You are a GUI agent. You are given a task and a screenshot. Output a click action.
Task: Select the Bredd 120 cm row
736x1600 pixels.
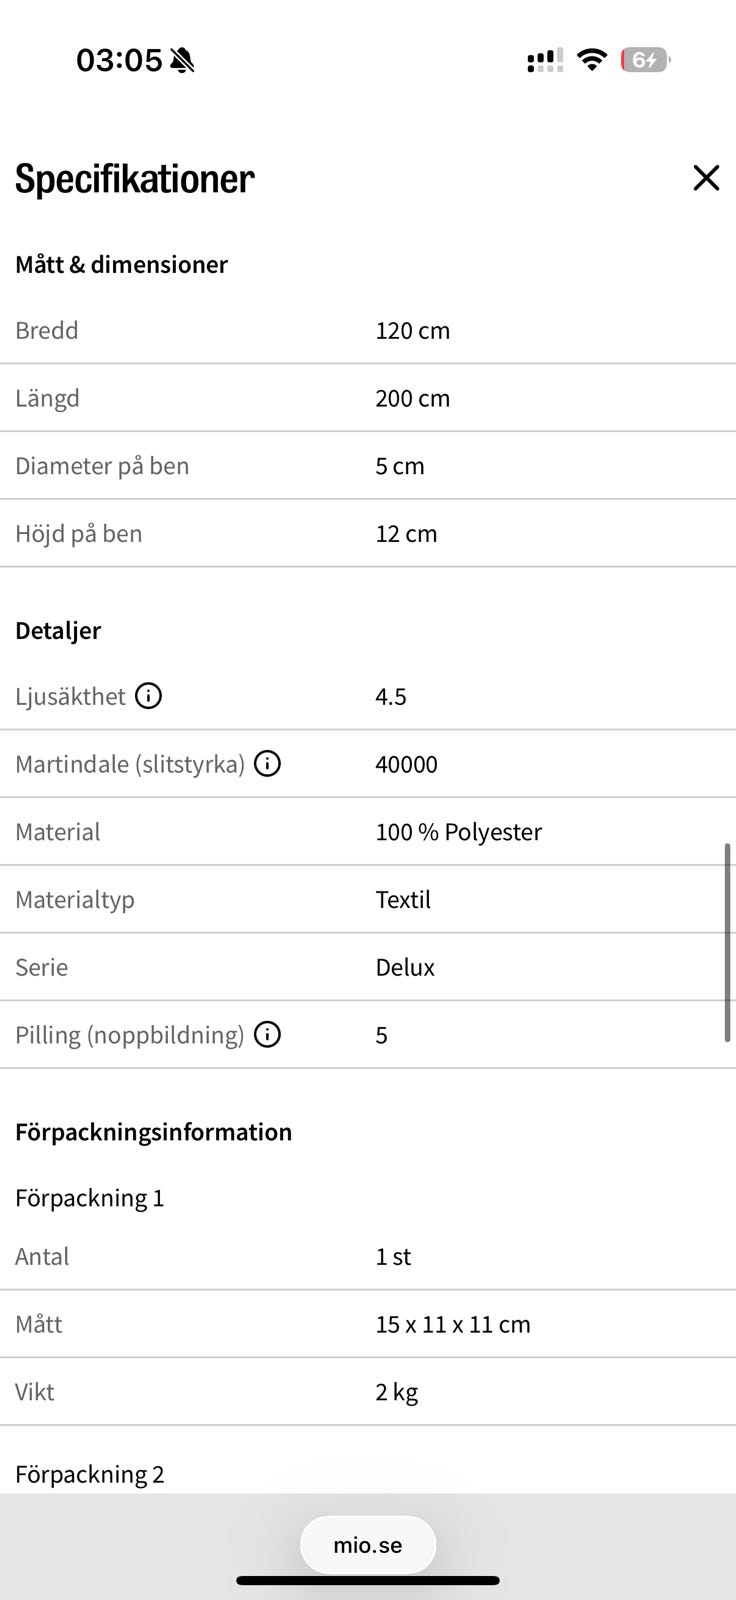tap(368, 331)
